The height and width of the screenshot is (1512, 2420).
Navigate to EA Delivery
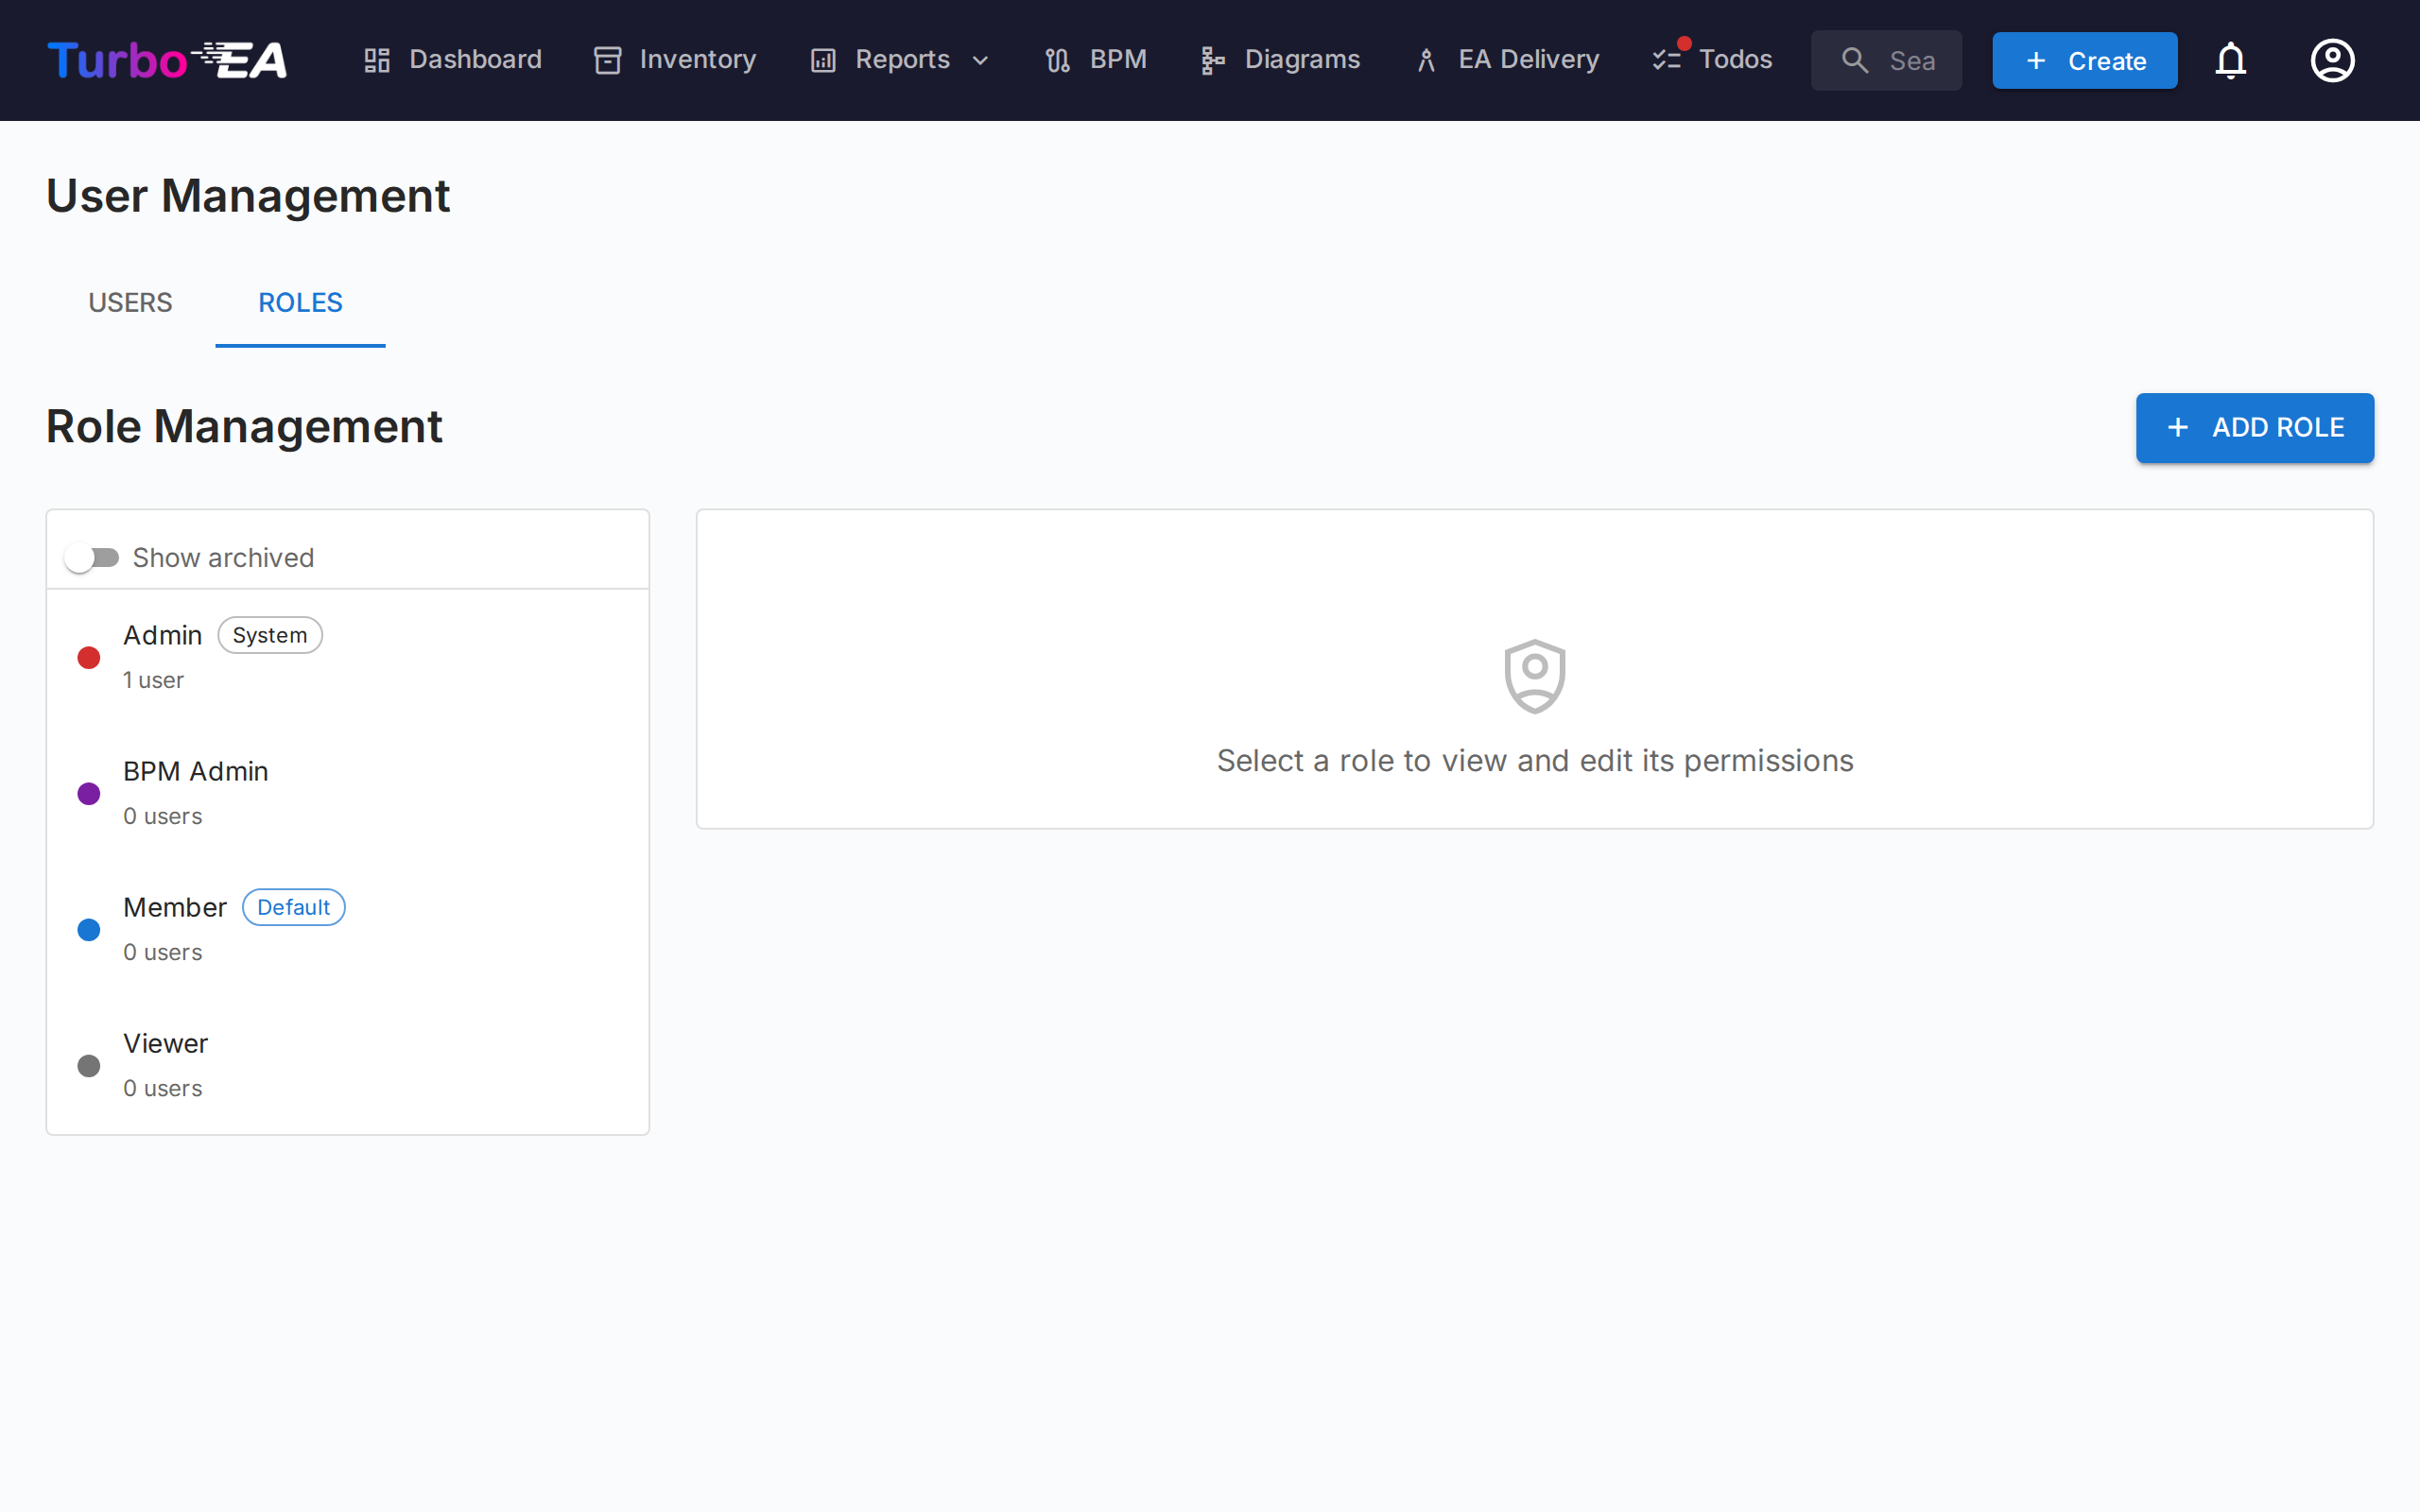coord(1528,59)
